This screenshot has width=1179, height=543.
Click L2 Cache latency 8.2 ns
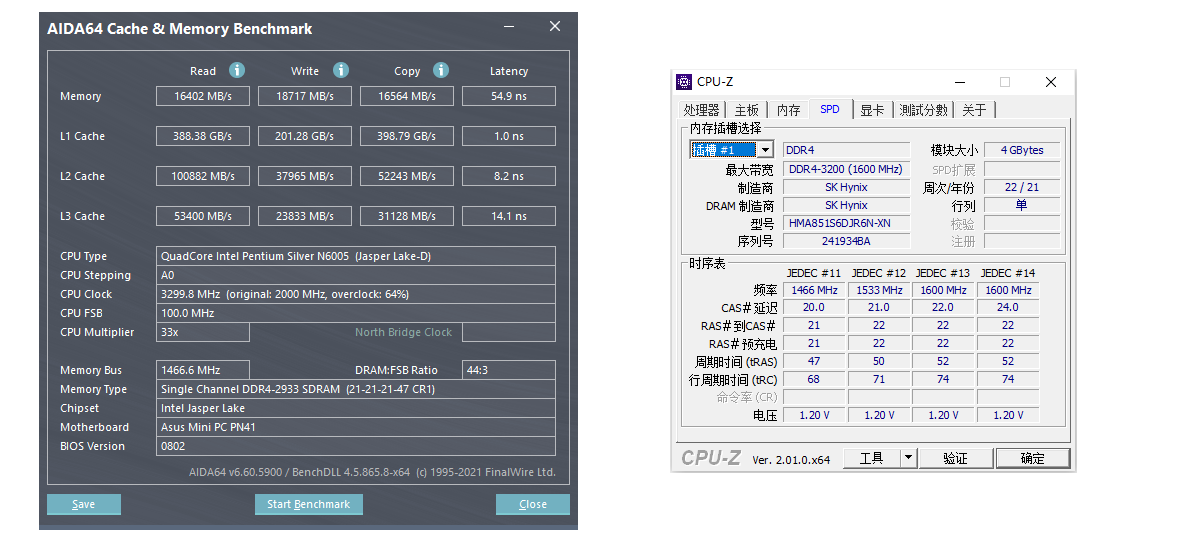tap(509, 176)
